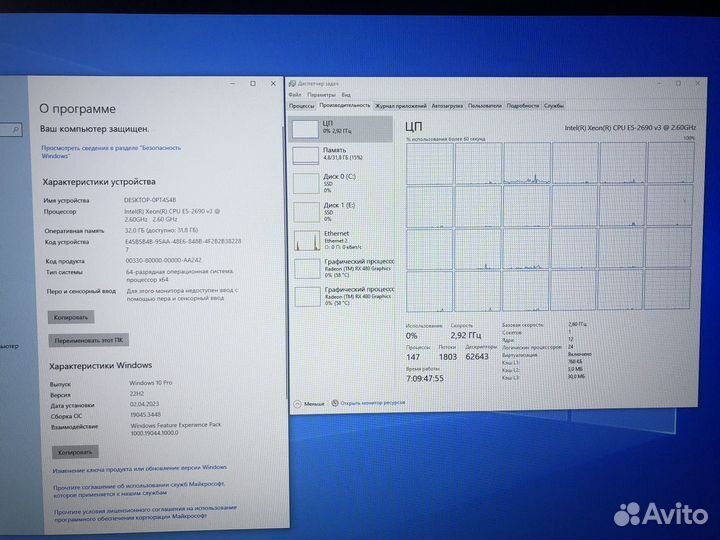Image resolution: width=720 pixels, height=540 pixels.
Task: Switch to the Автозагрузка tab
Action: click(447, 106)
